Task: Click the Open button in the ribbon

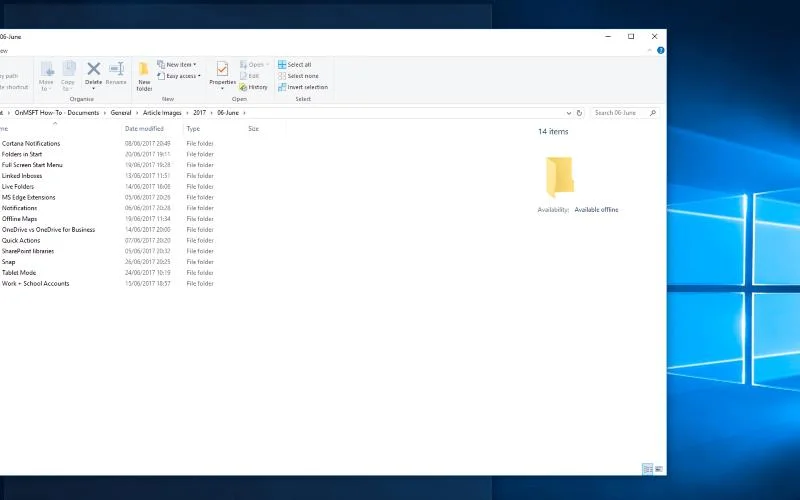Action: tap(254, 64)
